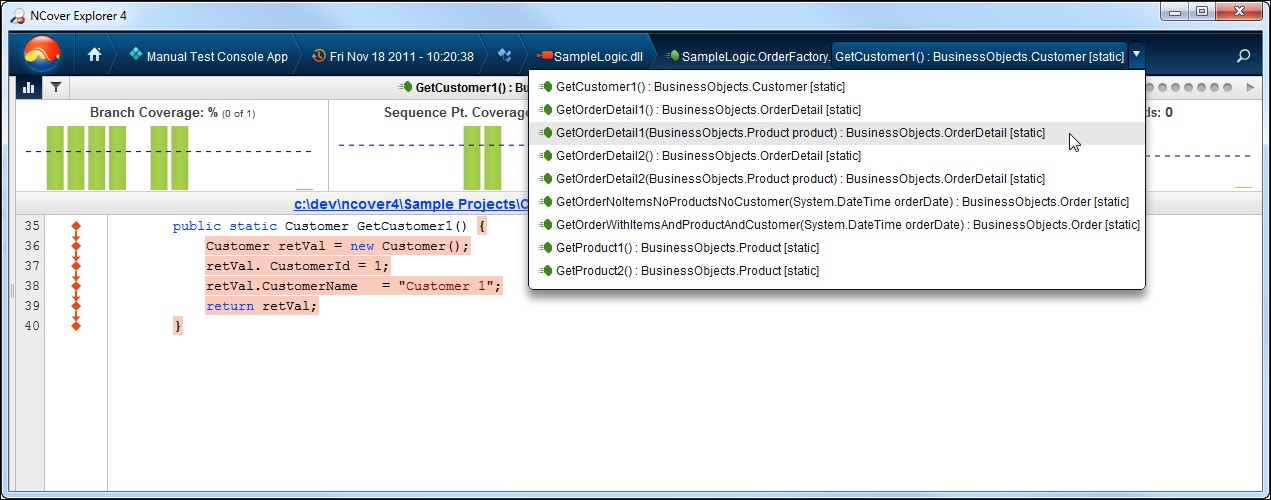
Task: Open Manual Test Console App breadcrumb
Action: pos(208,56)
